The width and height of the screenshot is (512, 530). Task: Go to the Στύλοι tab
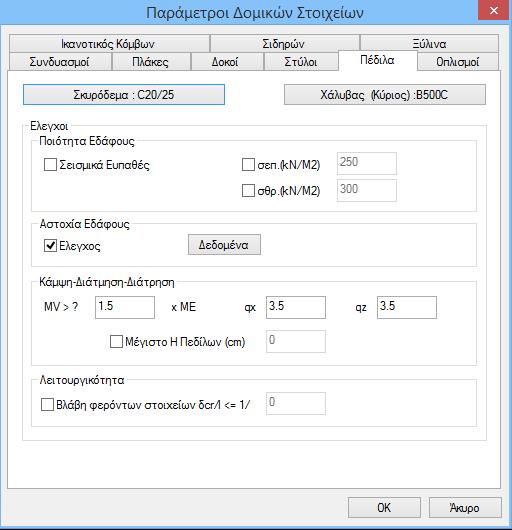pyautogui.click(x=301, y=62)
